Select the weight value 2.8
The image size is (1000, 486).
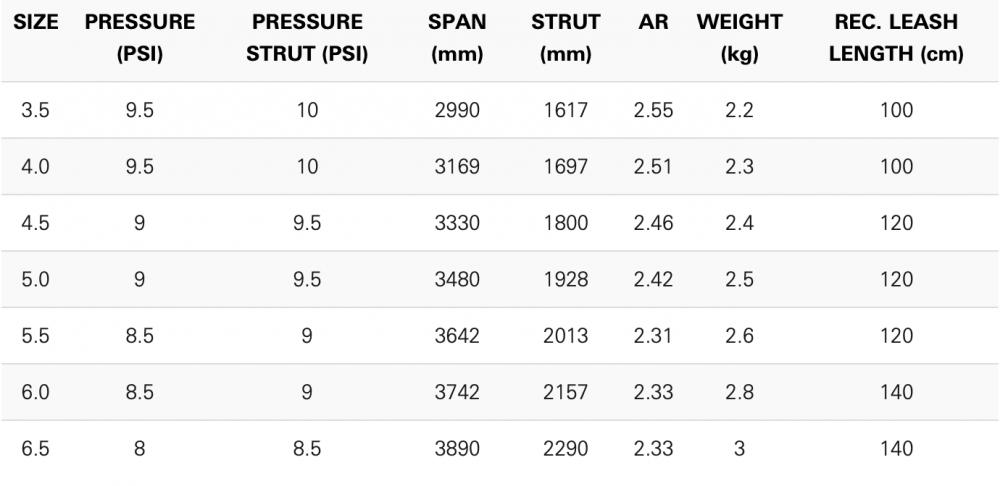(739, 392)
